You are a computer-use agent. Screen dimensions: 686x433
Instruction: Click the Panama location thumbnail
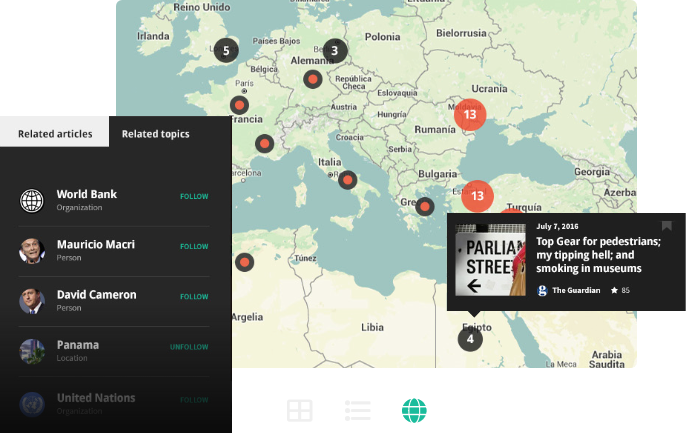32,351
